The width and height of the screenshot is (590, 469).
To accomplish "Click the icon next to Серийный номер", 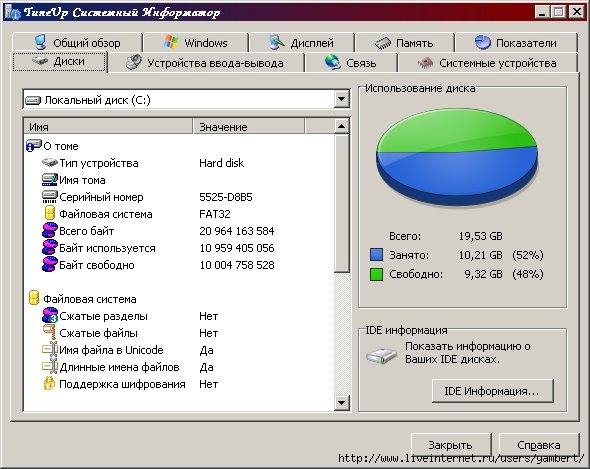I will pyautogui.click(x=49, y=196).
